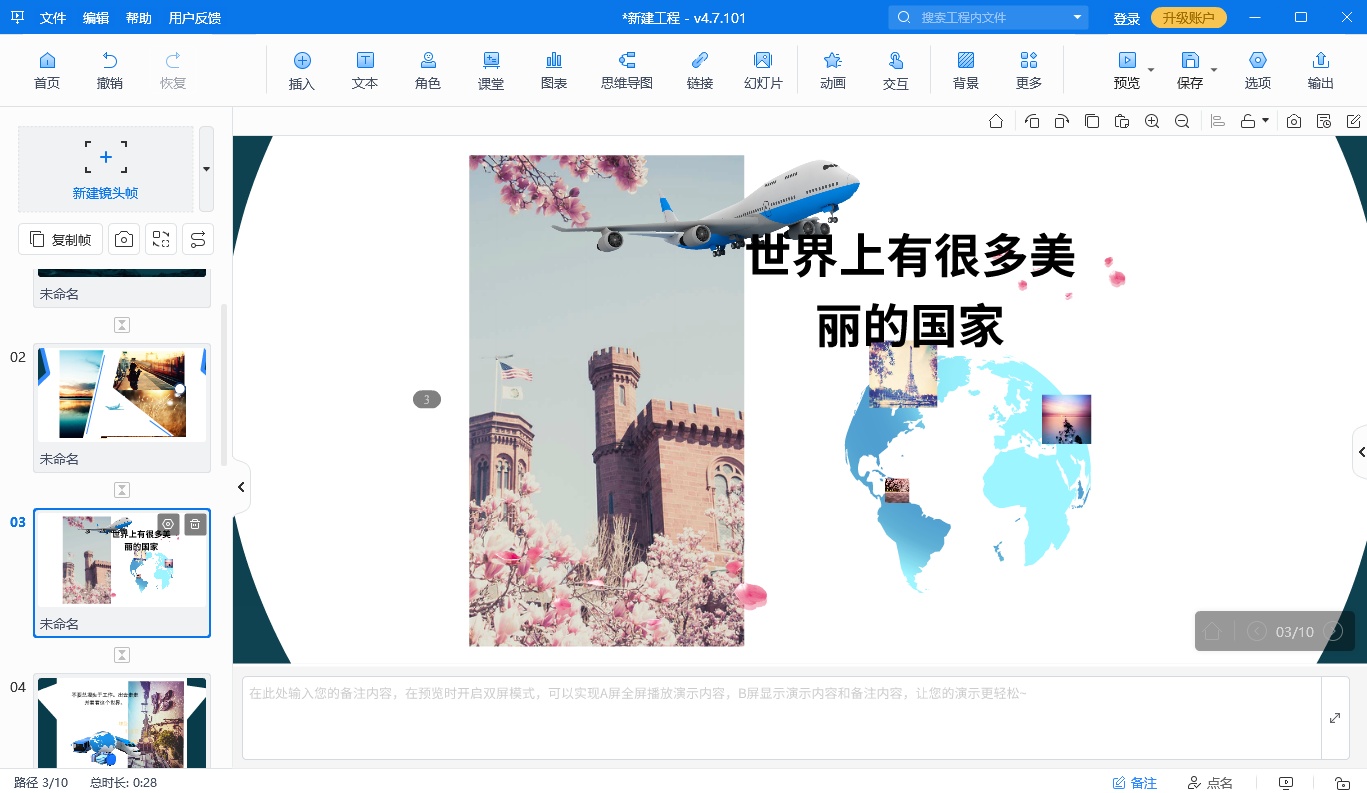The image size is (1367, 793).
Task: Expand the notes area with arrow icon
Action: click(x=1335, y=718)
